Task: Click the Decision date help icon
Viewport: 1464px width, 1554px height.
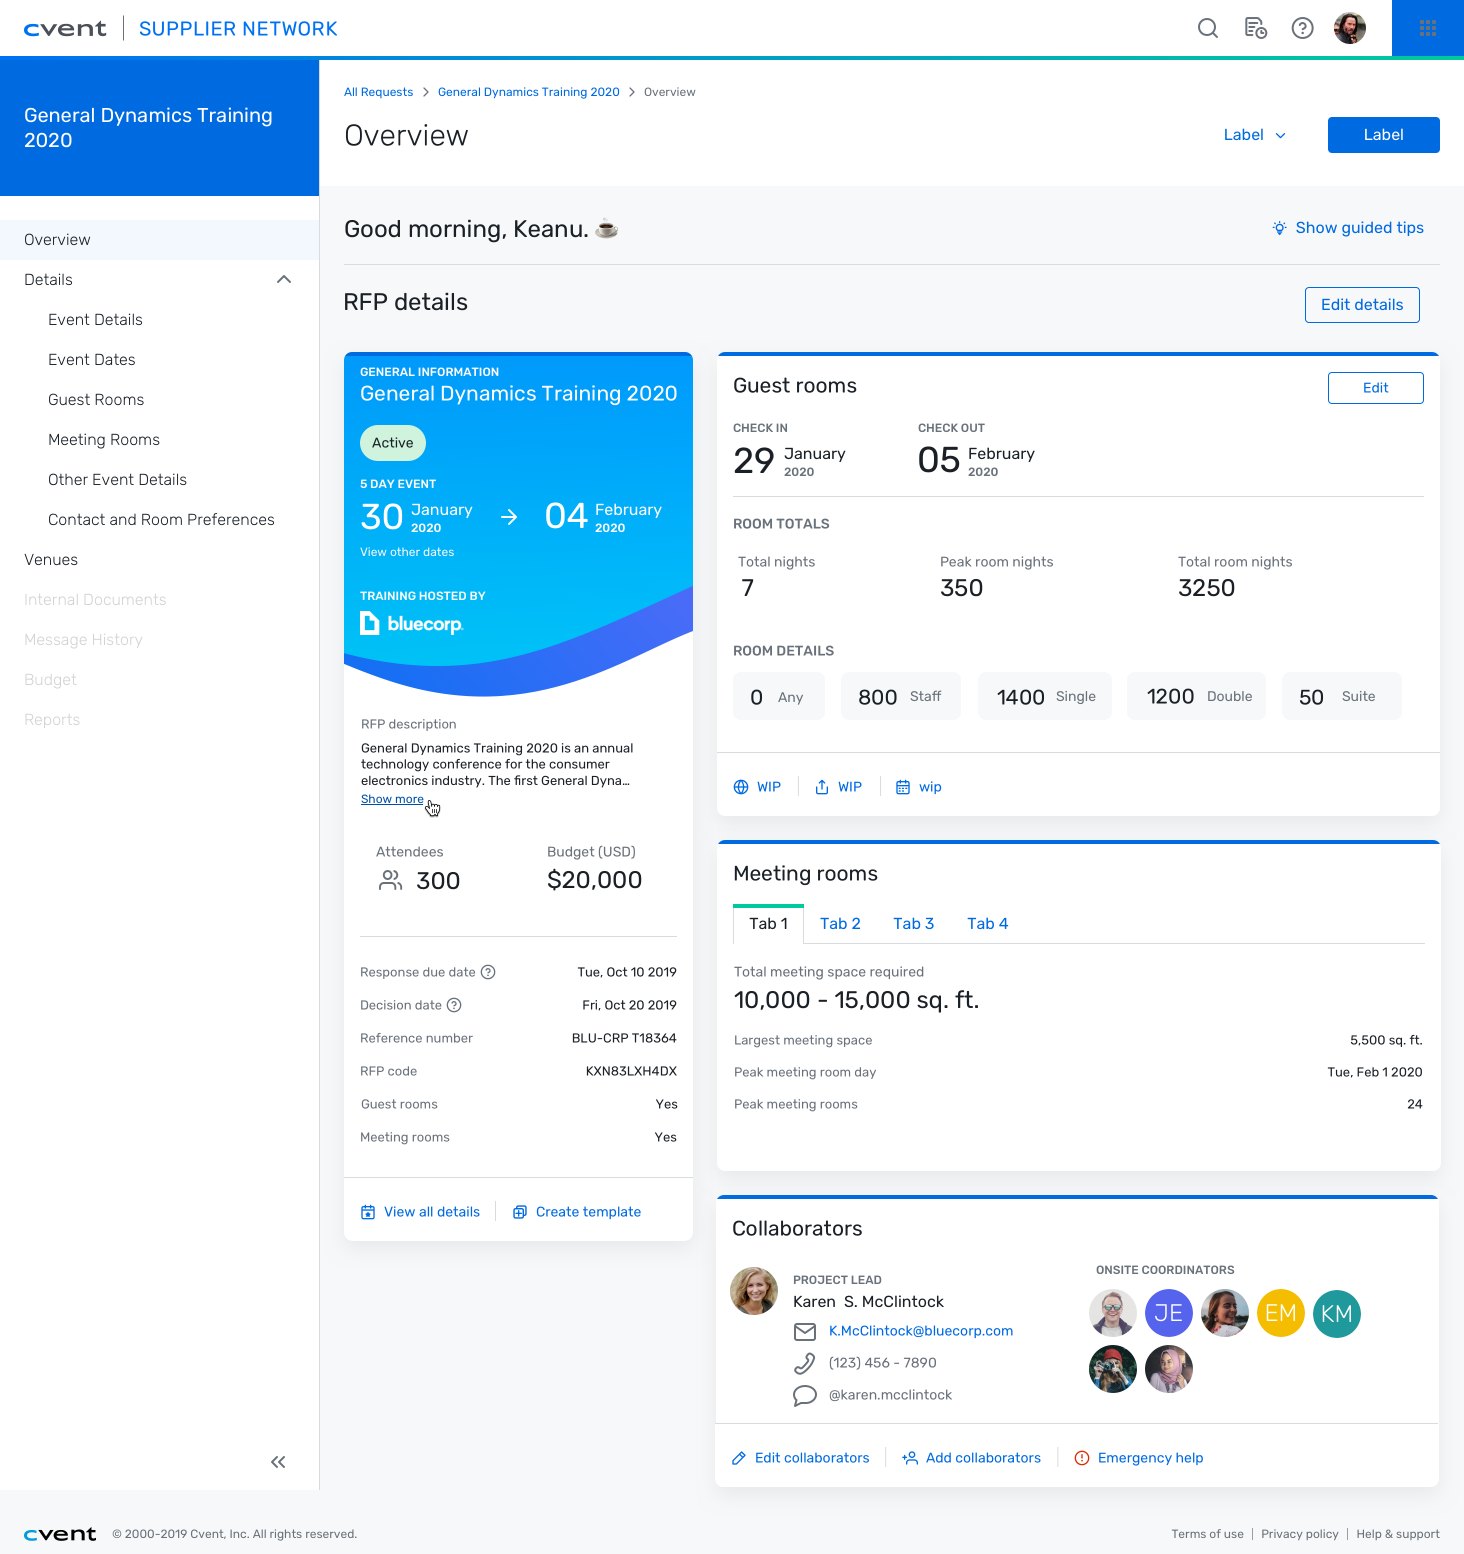Action: (454, 1005)
